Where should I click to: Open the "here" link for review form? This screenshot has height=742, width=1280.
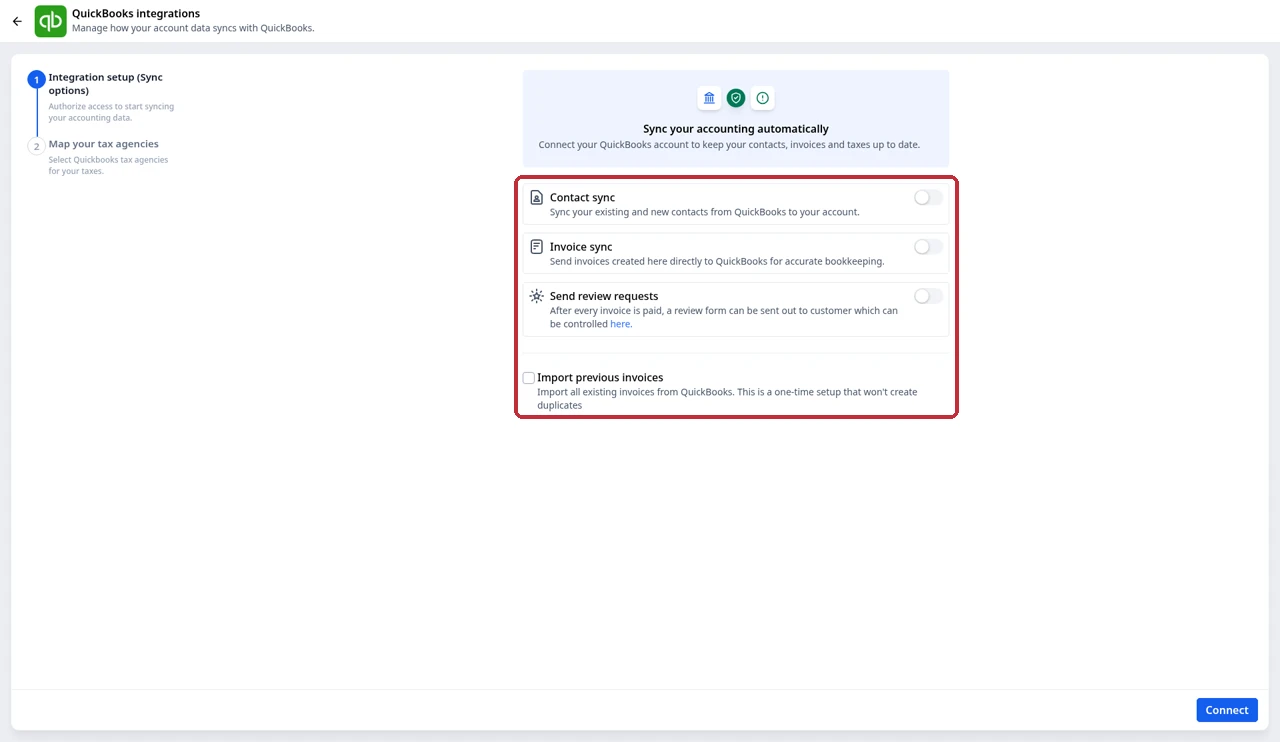620,324
